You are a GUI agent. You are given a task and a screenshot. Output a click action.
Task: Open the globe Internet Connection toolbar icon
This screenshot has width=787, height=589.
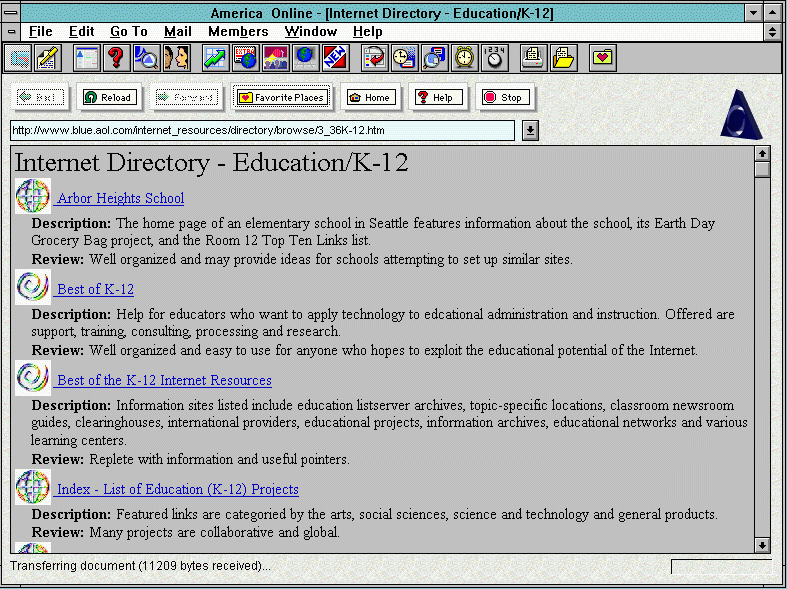(x=306, y=58)
